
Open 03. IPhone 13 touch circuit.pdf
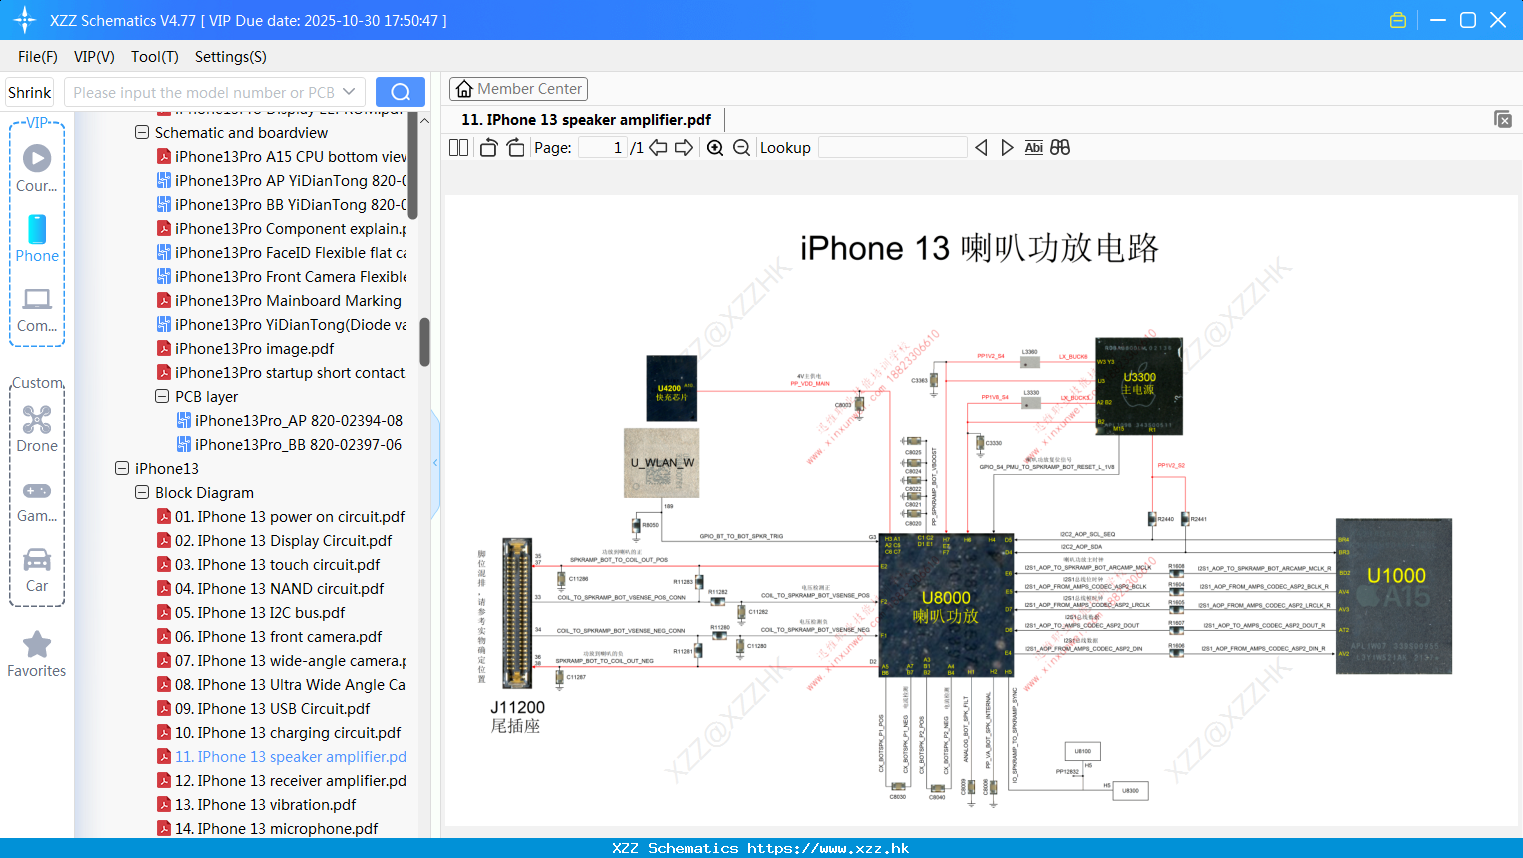click(268, 564)
